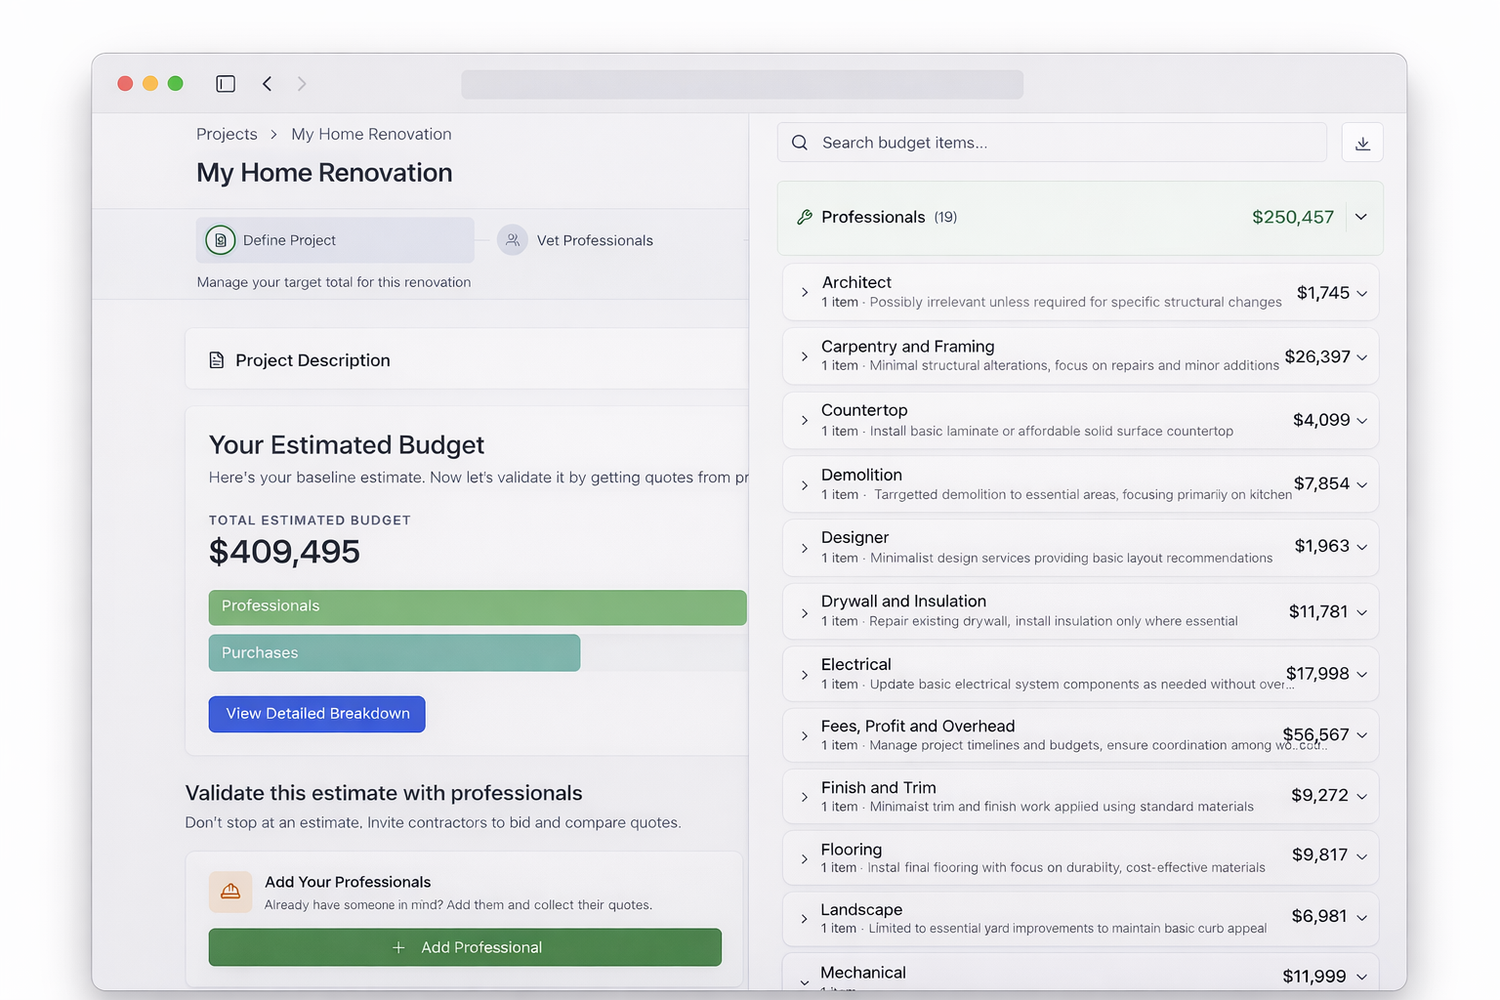Screen dimensions: 1500x1000
Task: Expand the Flooring row chevron
Action: (804, 859)
